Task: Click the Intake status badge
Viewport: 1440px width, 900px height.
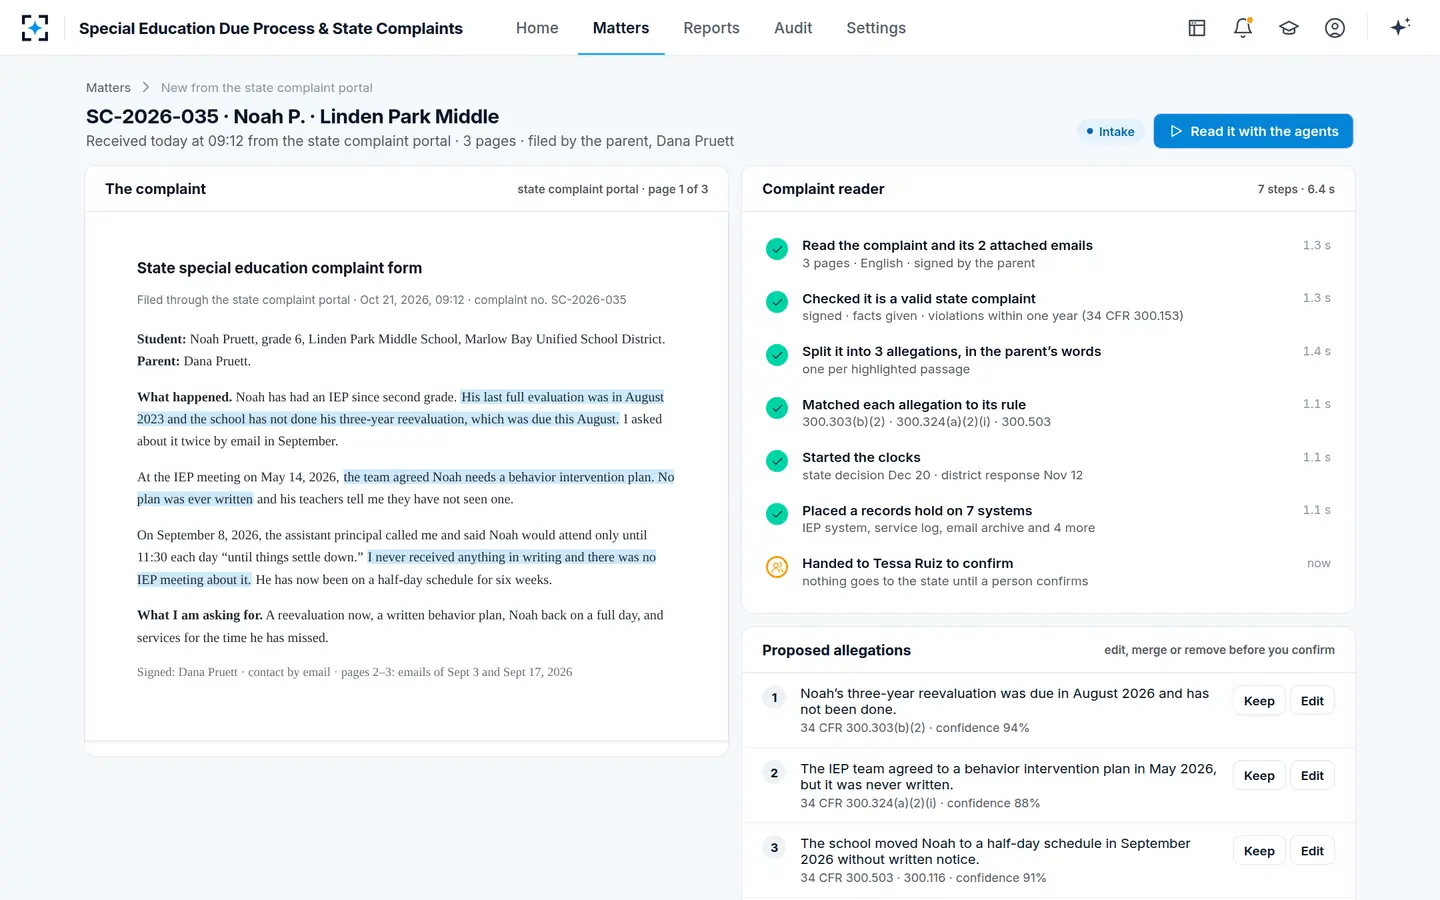Action: click(x=1110, y=131)
